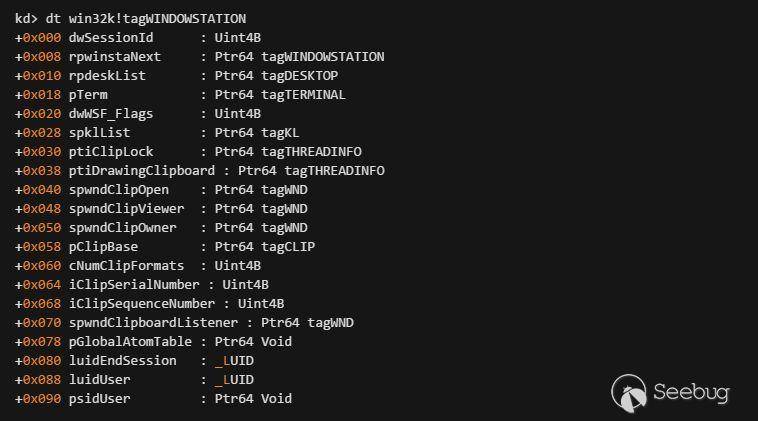758x421 pixels.
Task: Select the rpwinstaNext field name
Action: 115,56
